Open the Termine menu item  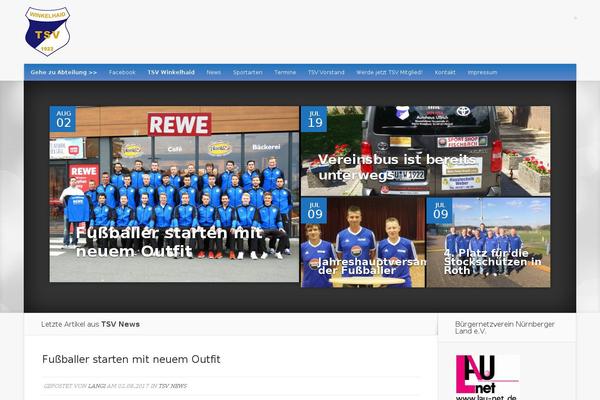pos(285,72)
